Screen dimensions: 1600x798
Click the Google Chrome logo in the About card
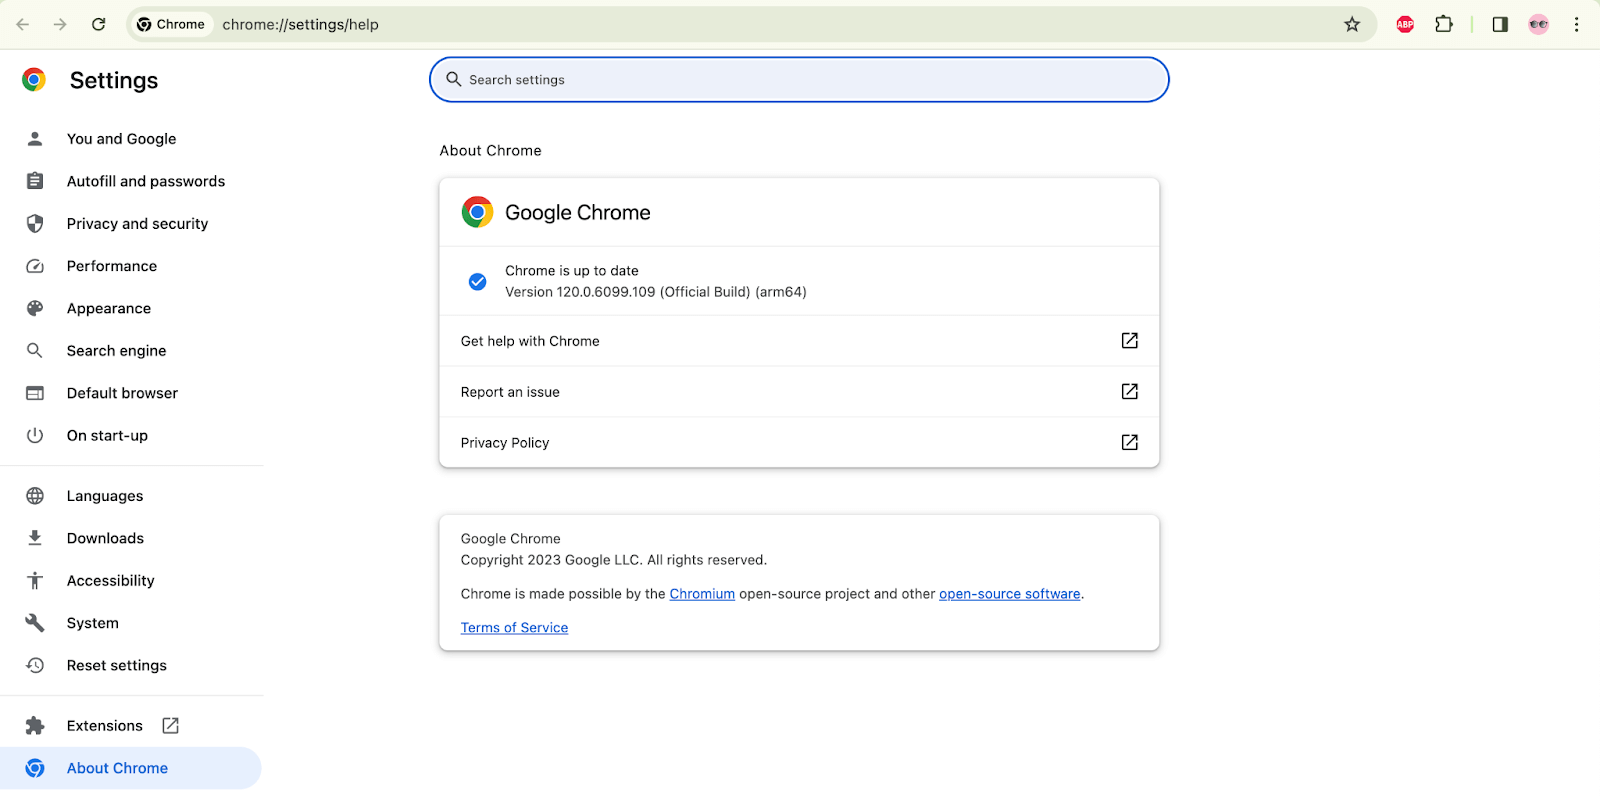pos(477,212)
